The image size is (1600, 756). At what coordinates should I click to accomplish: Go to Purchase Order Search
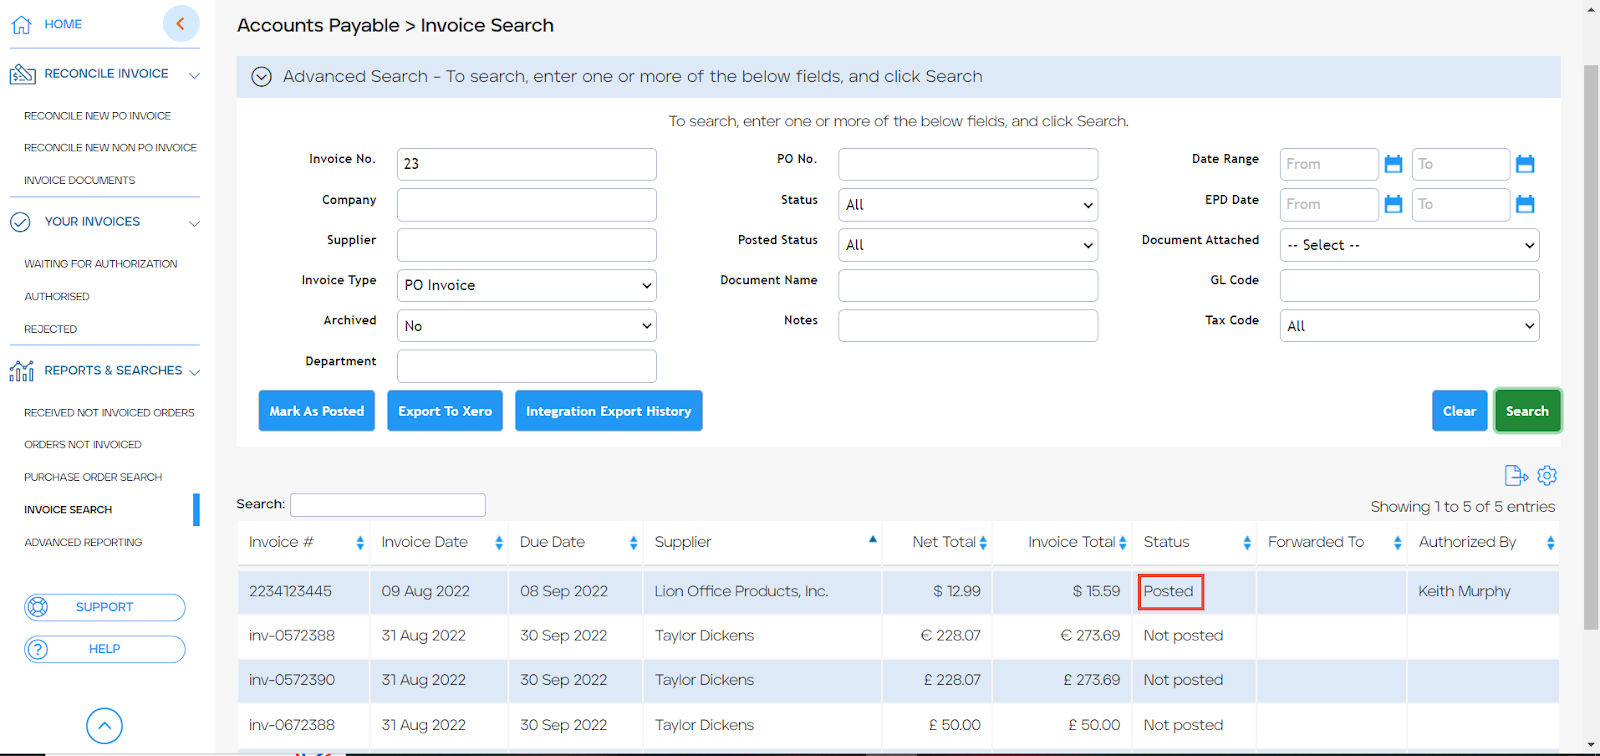93,477
